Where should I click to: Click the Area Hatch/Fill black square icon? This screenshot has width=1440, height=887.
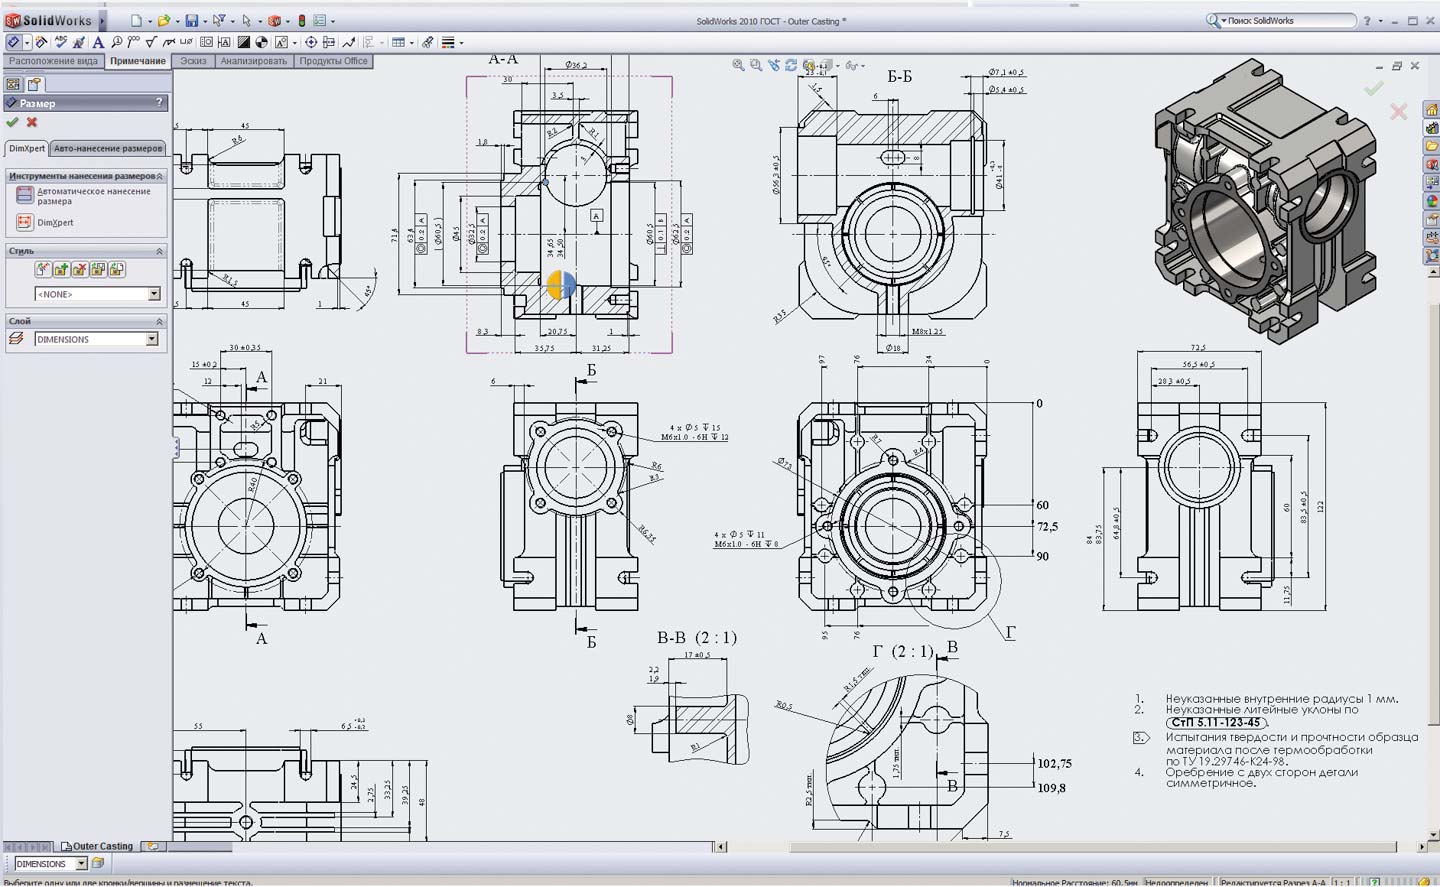tap(243, 42)
